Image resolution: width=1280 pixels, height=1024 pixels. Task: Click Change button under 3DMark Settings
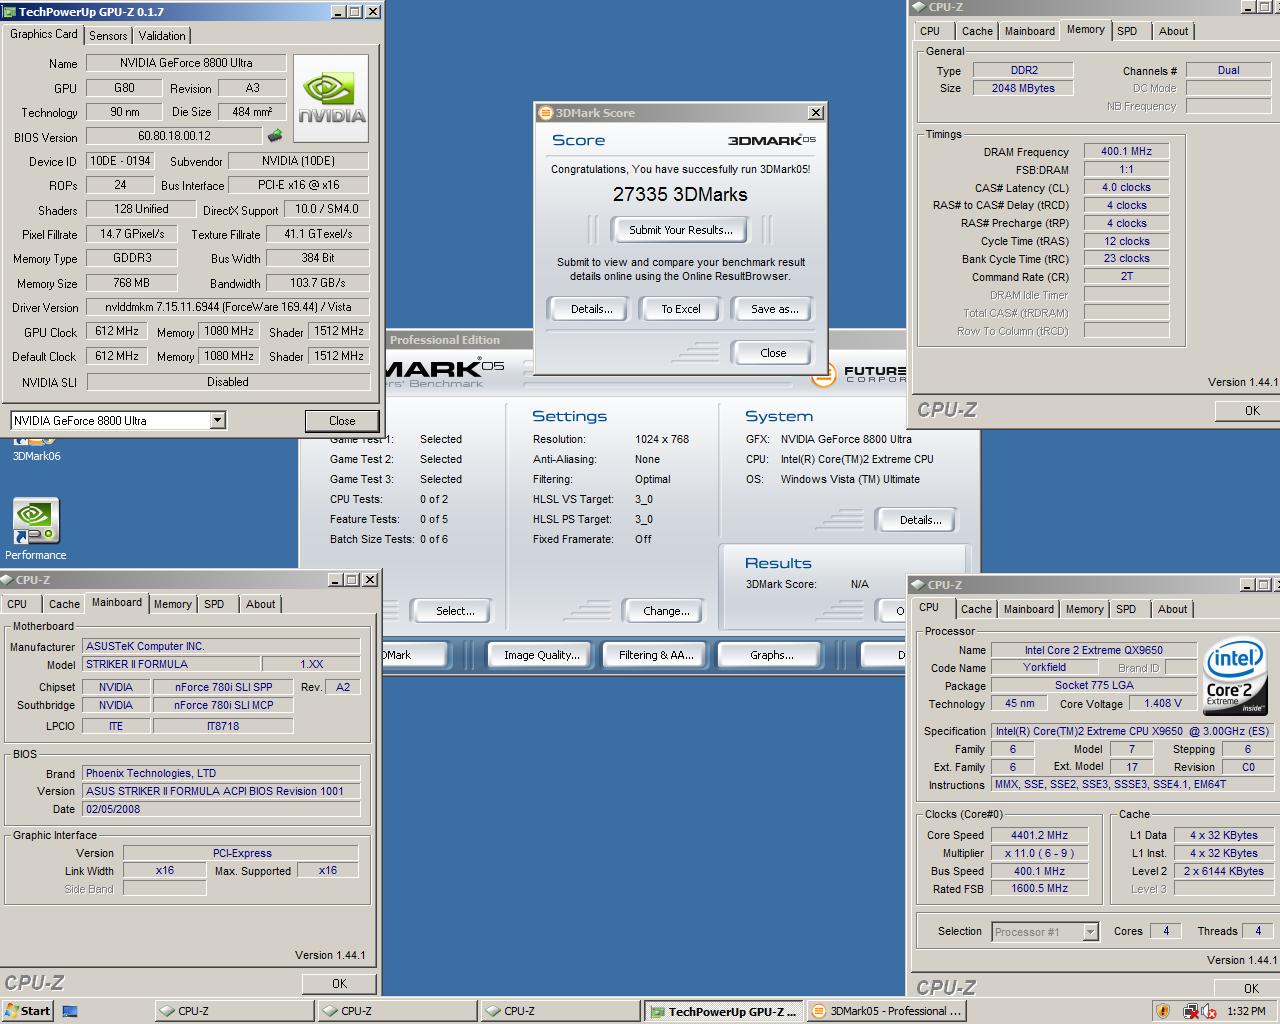click(x=666, y=611)
